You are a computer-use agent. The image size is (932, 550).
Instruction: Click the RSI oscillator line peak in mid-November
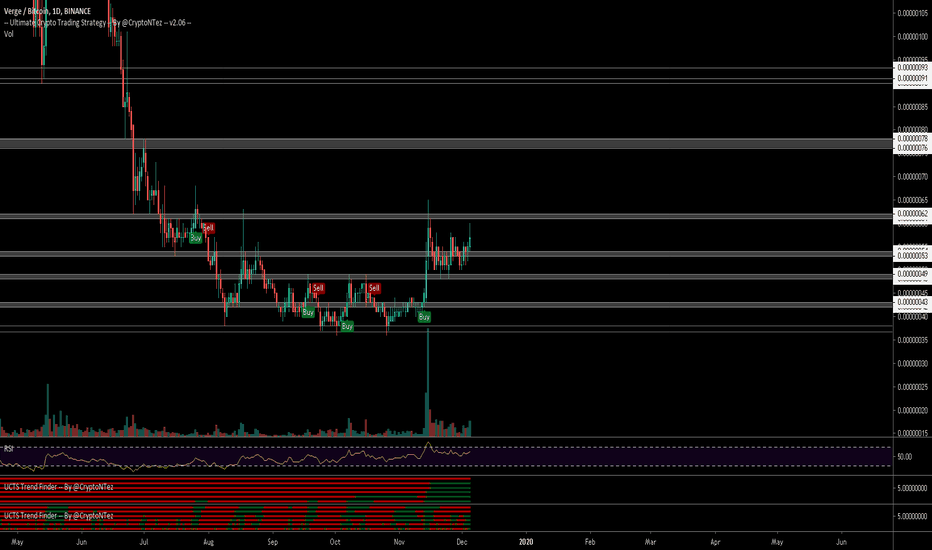point(428,444)
